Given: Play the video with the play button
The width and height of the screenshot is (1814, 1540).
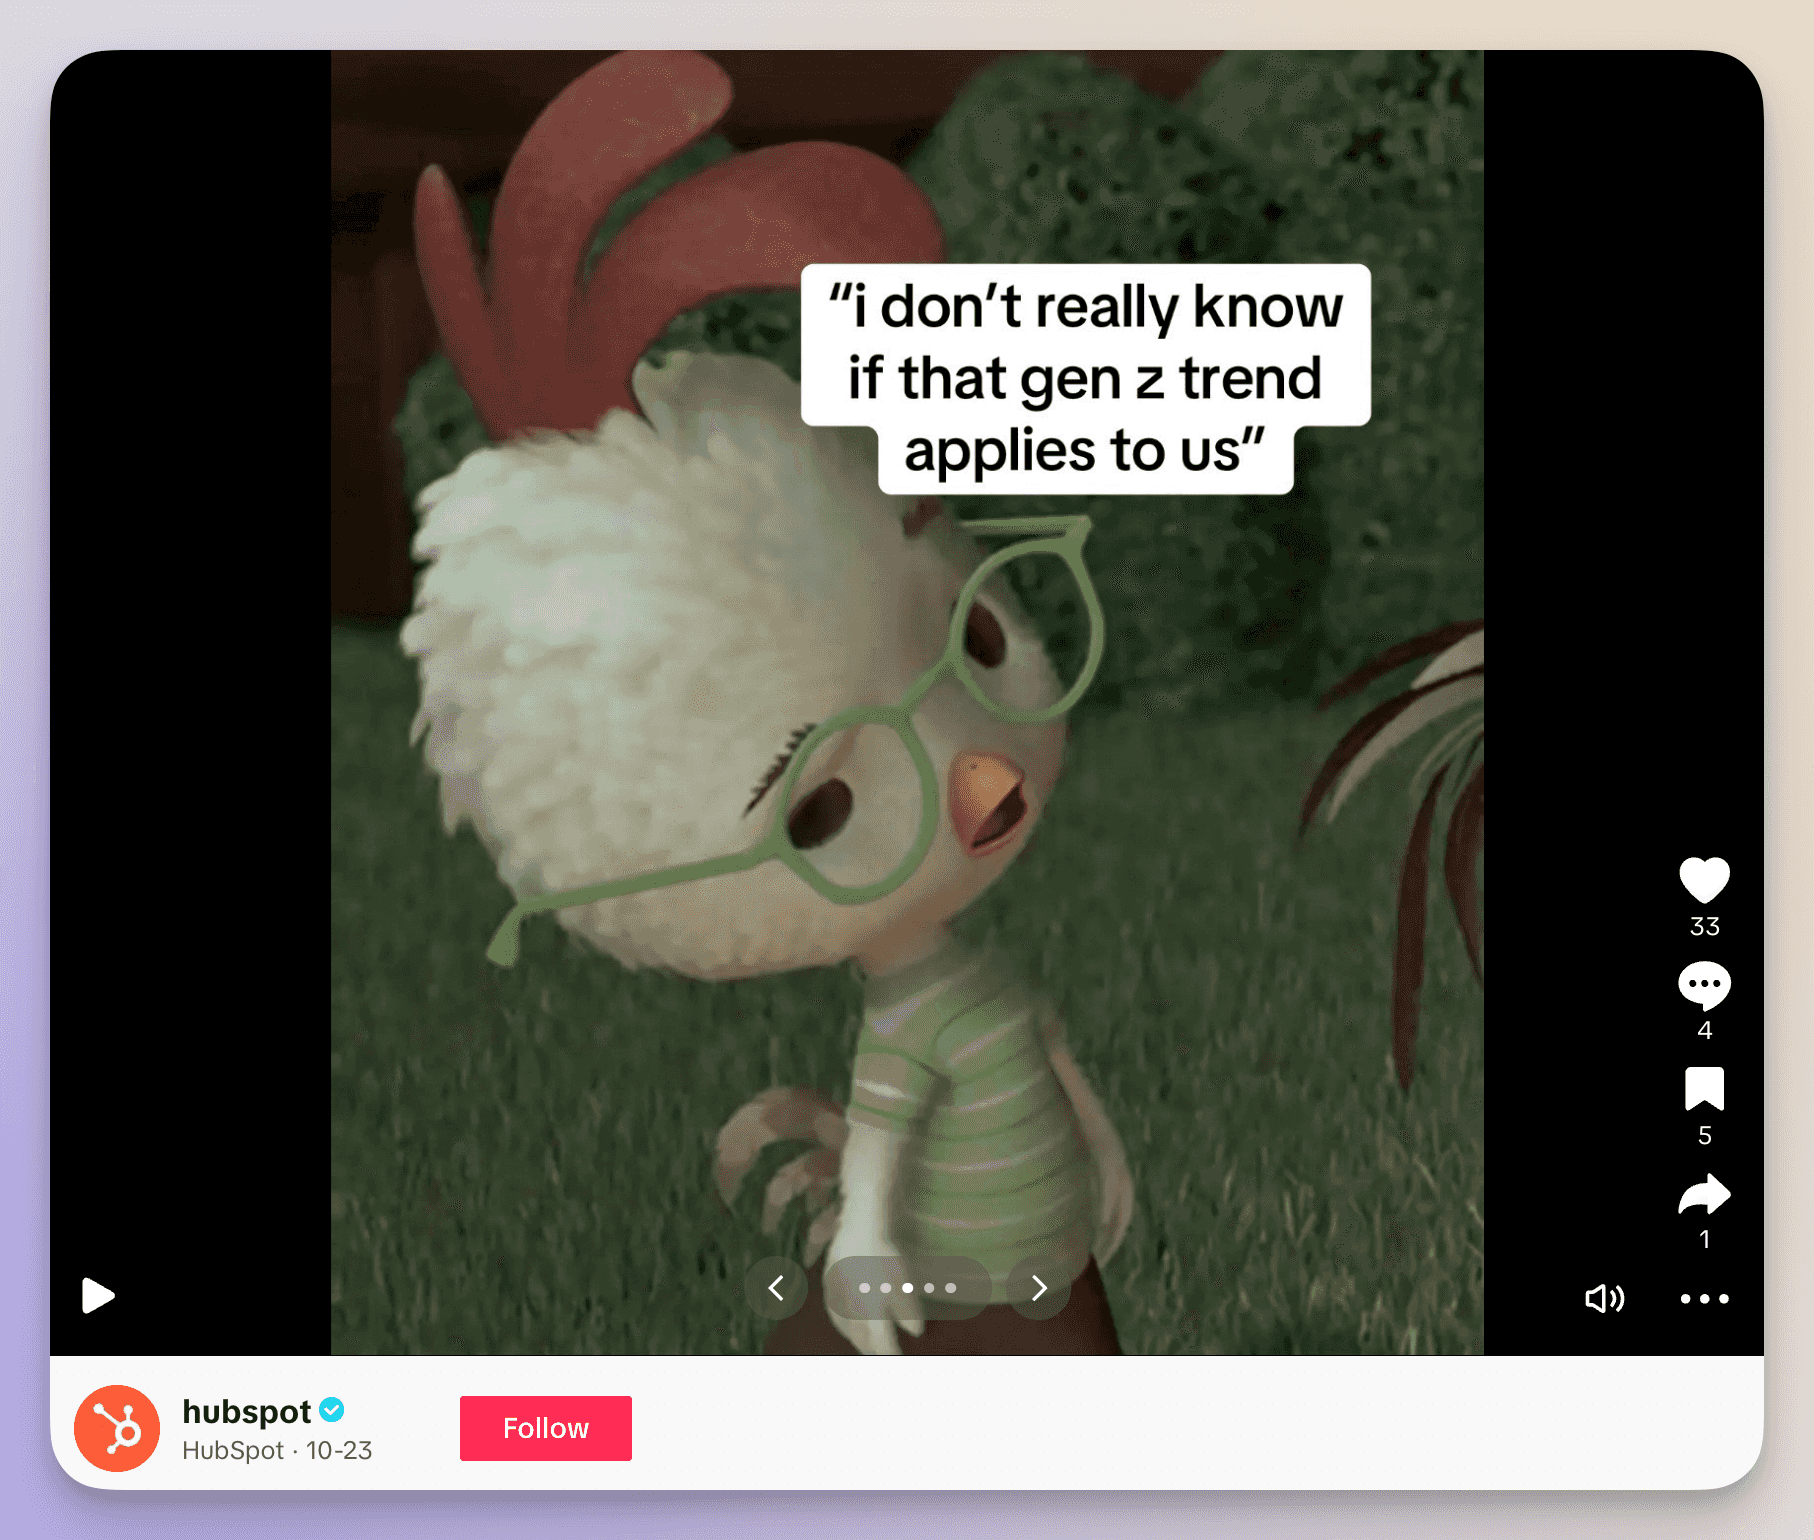Looking at the screenshot, I should click(98, 1296).
